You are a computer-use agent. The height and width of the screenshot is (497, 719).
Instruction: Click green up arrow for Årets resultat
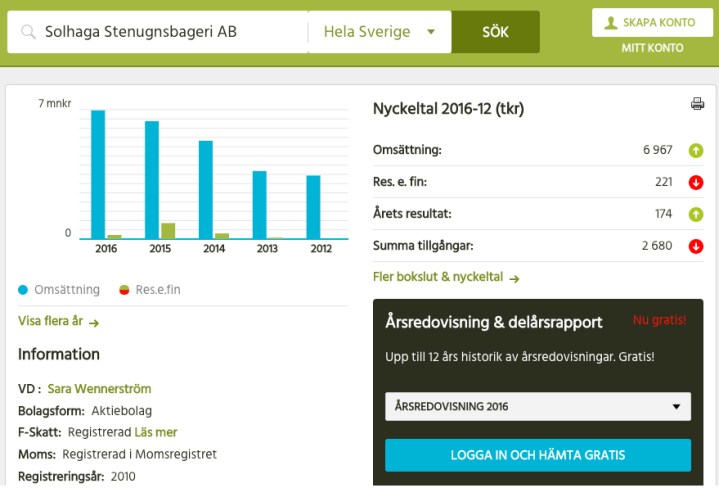696,214
